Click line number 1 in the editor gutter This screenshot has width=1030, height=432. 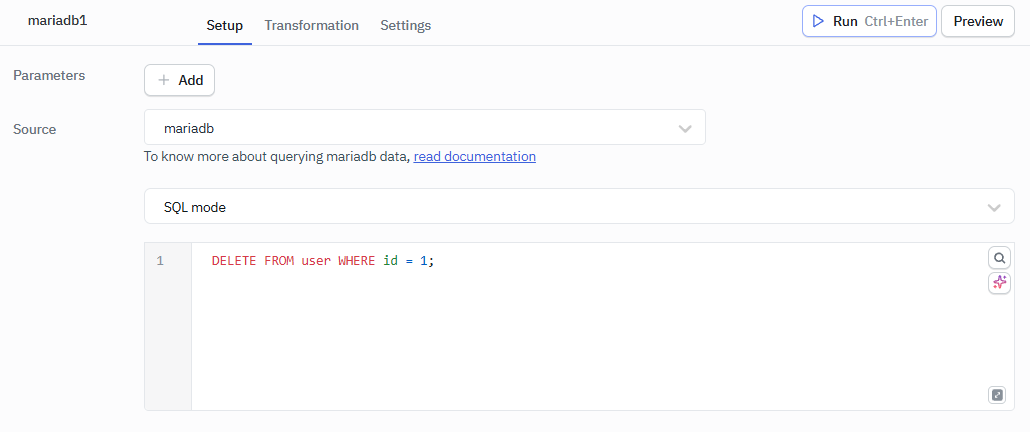click(x=160, y=261)
